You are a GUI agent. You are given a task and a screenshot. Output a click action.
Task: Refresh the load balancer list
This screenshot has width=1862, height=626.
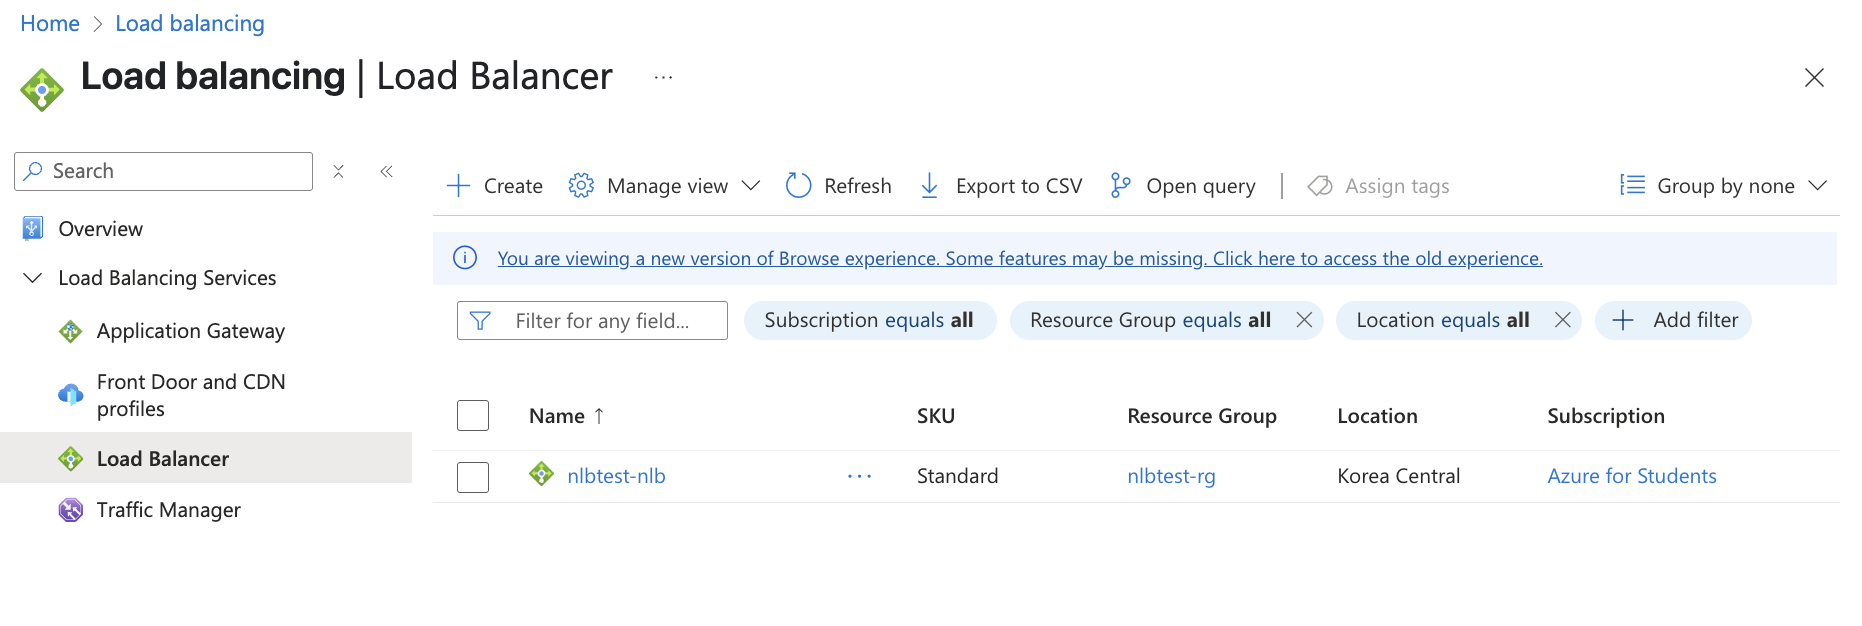838,186
